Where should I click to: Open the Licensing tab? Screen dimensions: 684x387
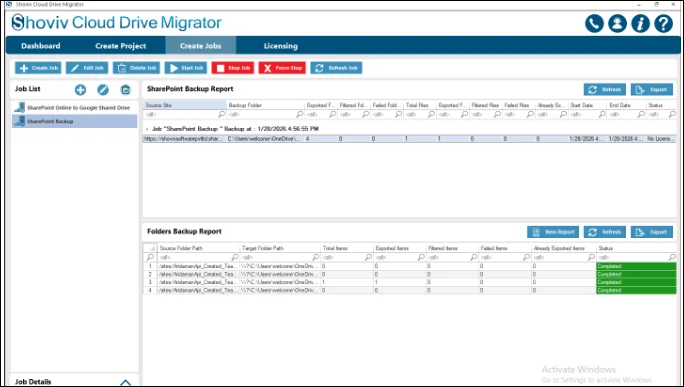point(280,46)
